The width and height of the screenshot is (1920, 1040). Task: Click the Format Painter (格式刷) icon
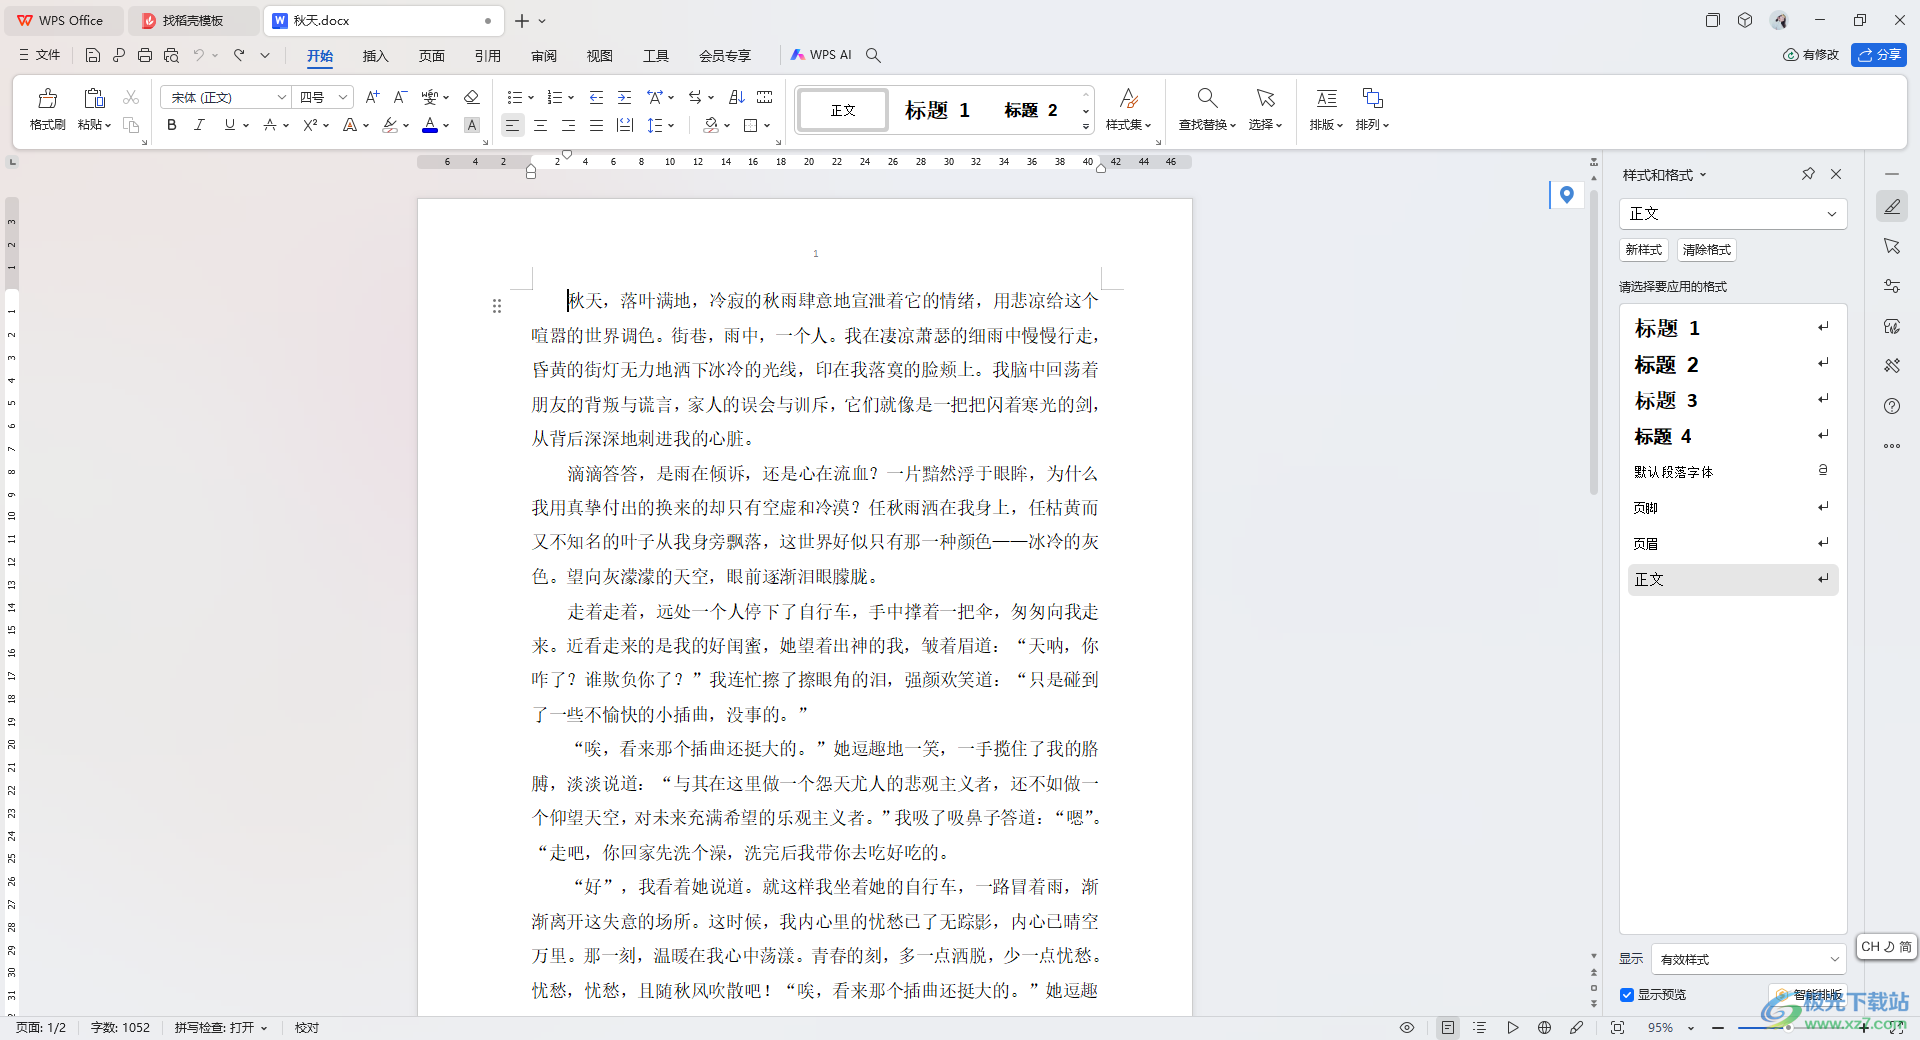tap(47, 98)
